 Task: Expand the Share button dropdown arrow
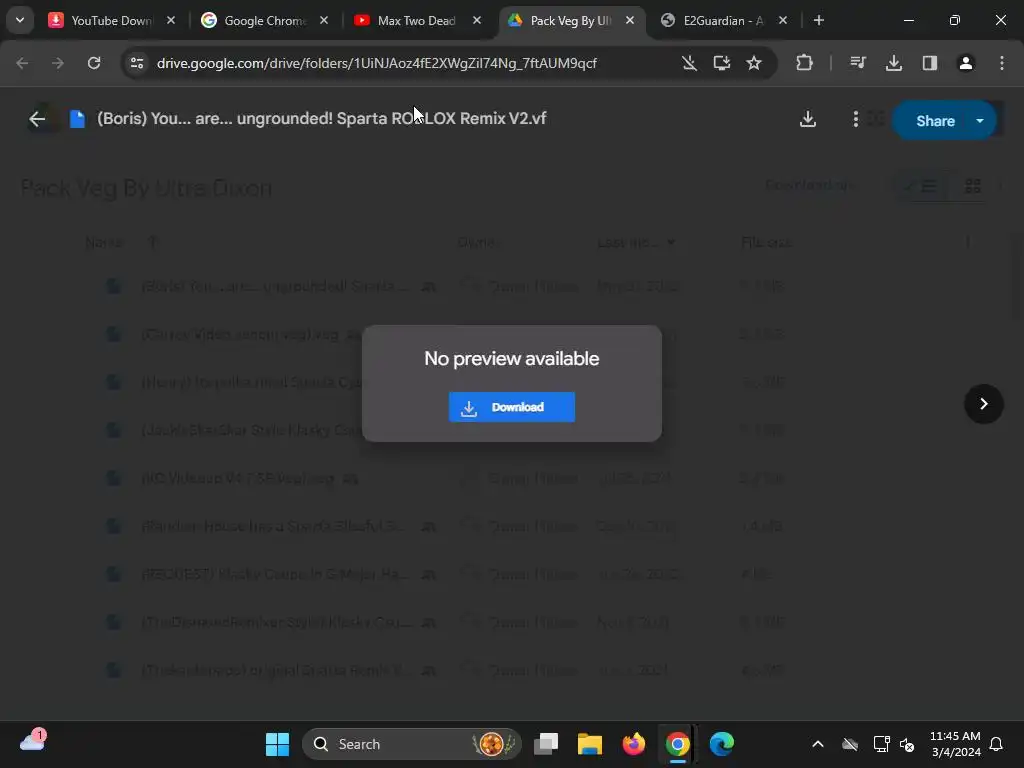[x=980, y=121]
